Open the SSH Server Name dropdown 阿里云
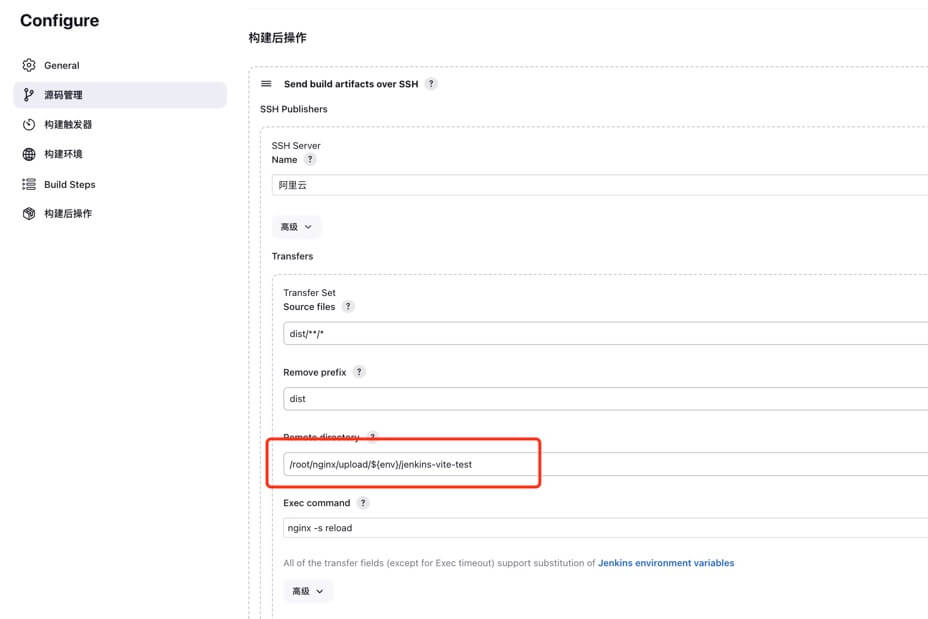The image size is (928, 619). click(600, 185)
